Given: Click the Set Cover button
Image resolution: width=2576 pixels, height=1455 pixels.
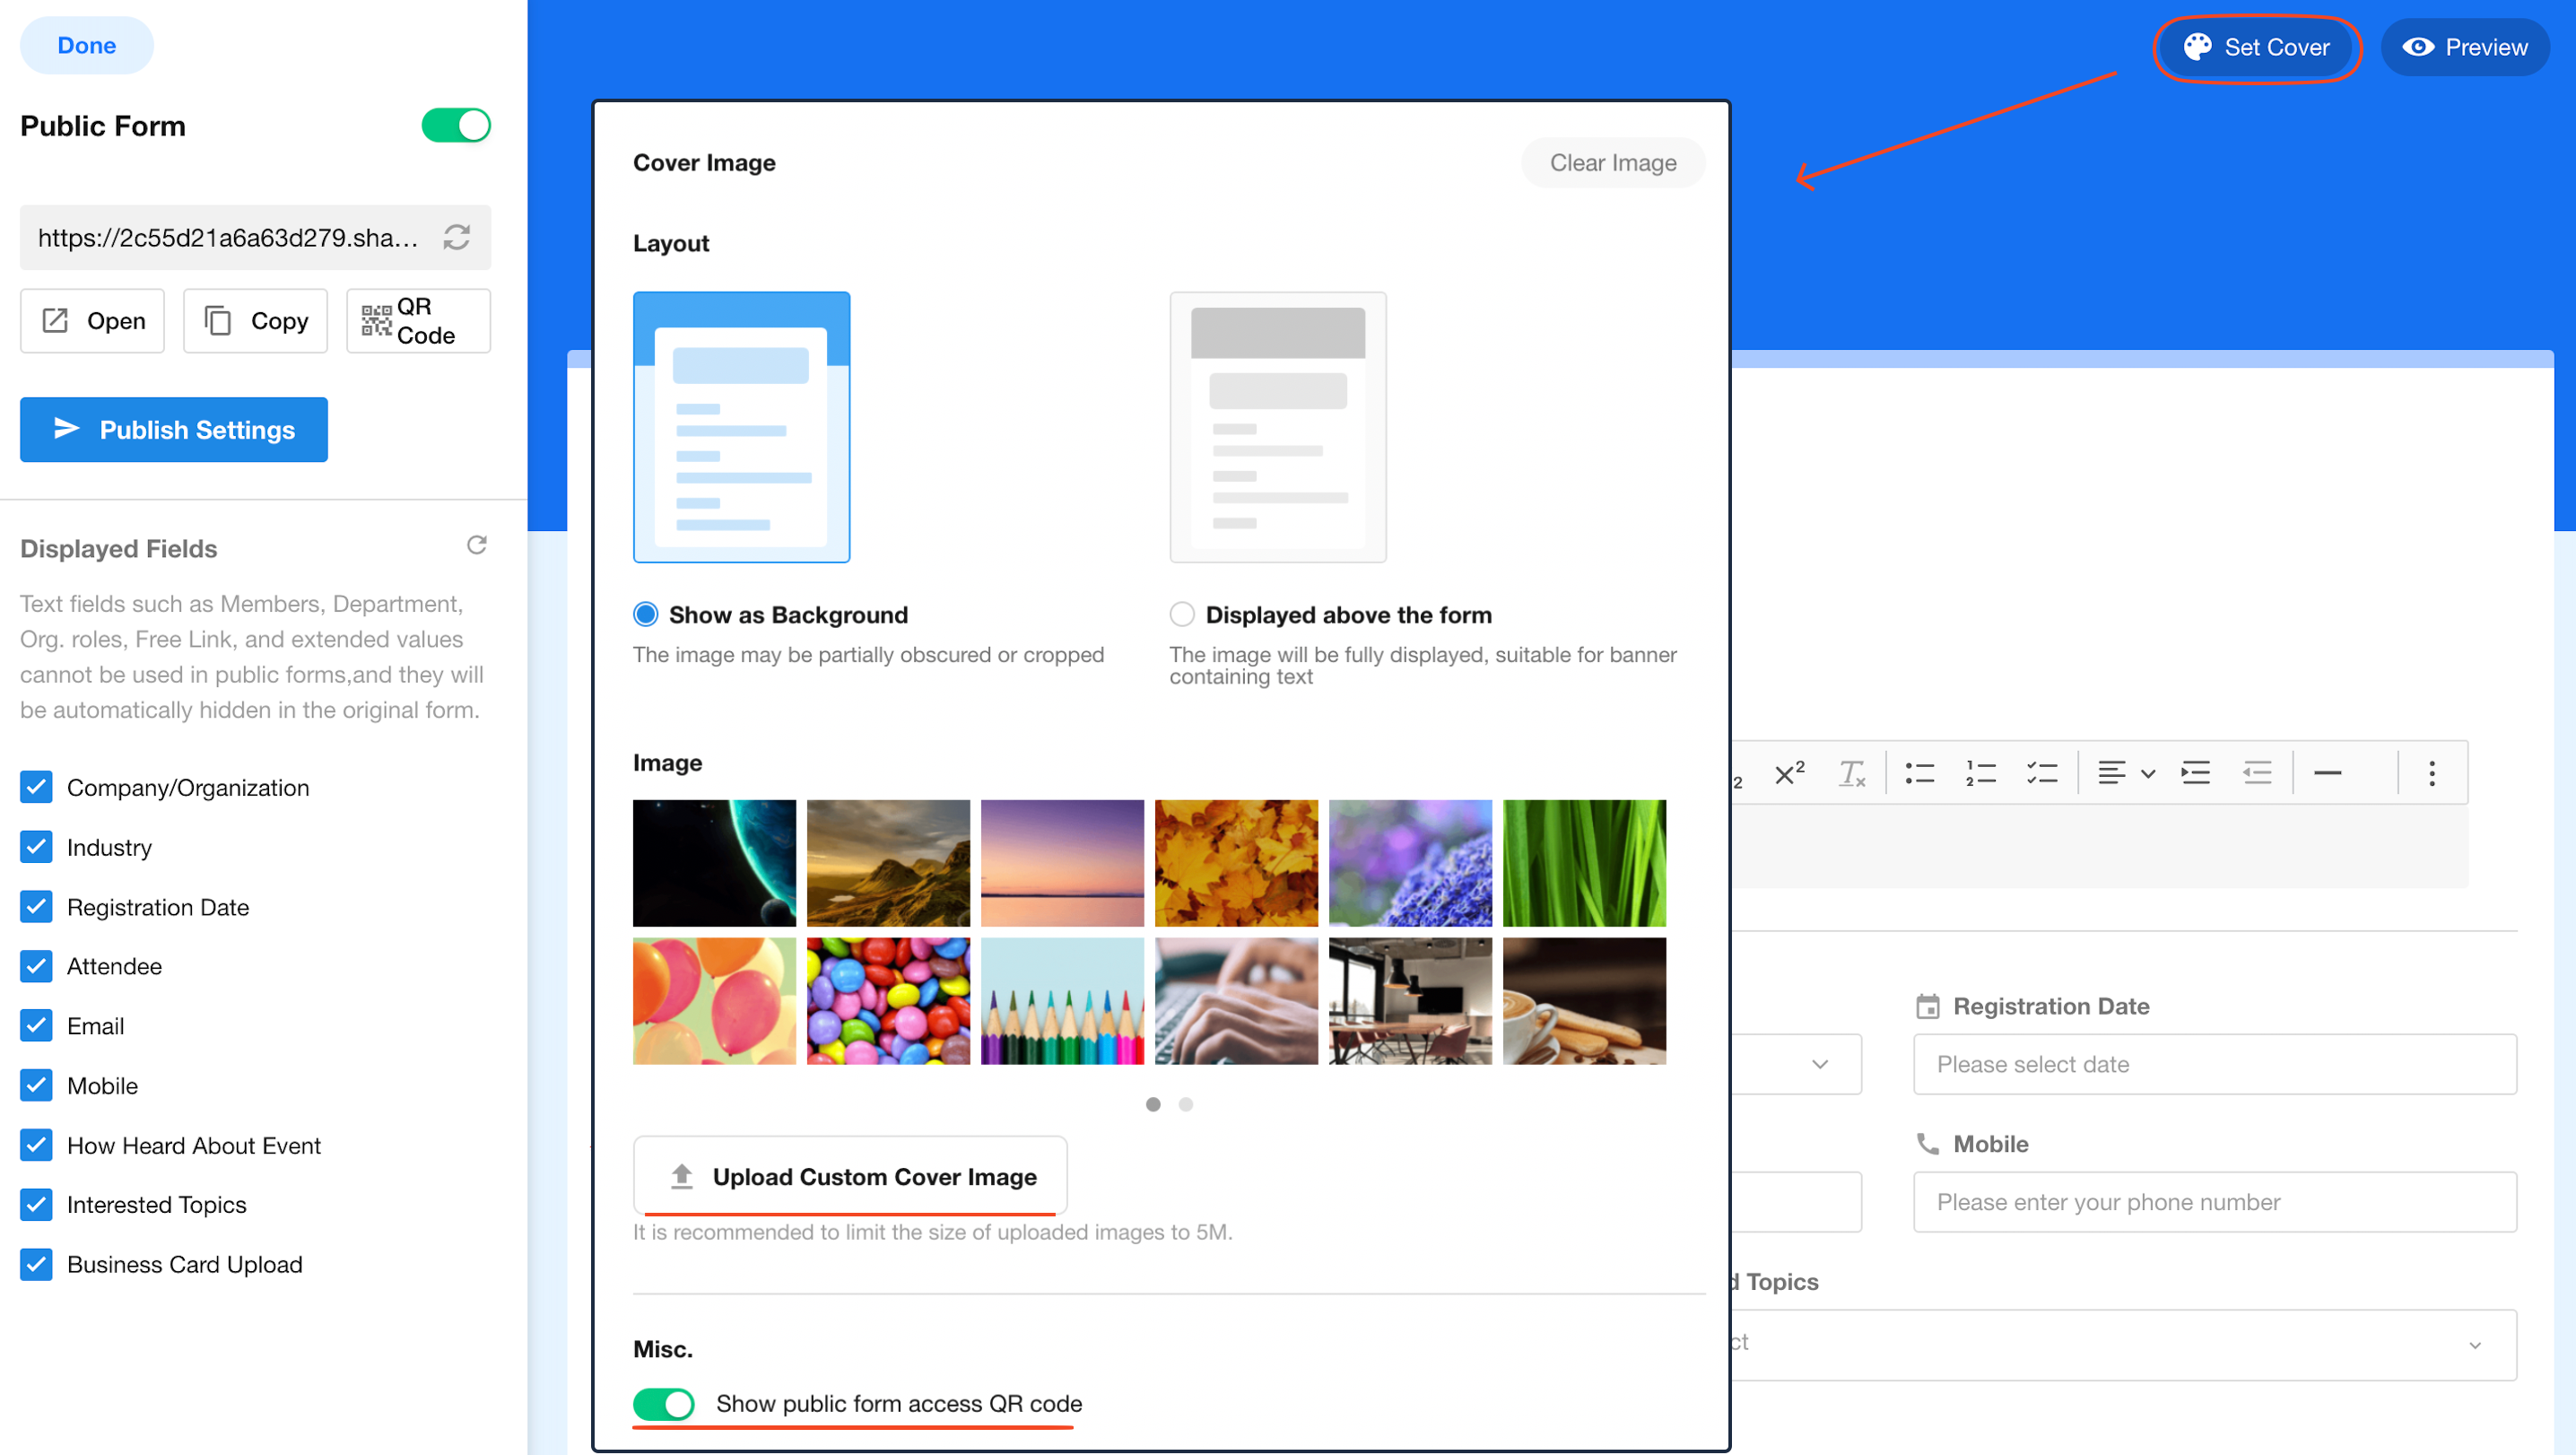Looking at the screenshot, I should tap(2257, 47).
